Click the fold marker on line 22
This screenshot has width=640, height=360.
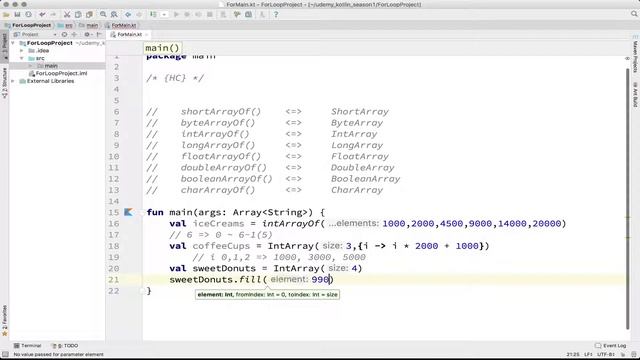pos(142,291)
